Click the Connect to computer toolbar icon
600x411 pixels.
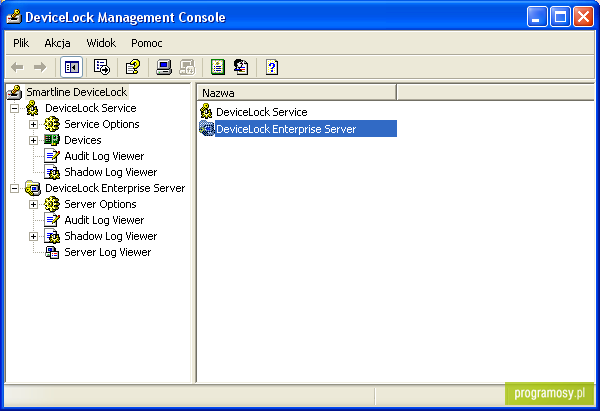(x=164, y=67)
